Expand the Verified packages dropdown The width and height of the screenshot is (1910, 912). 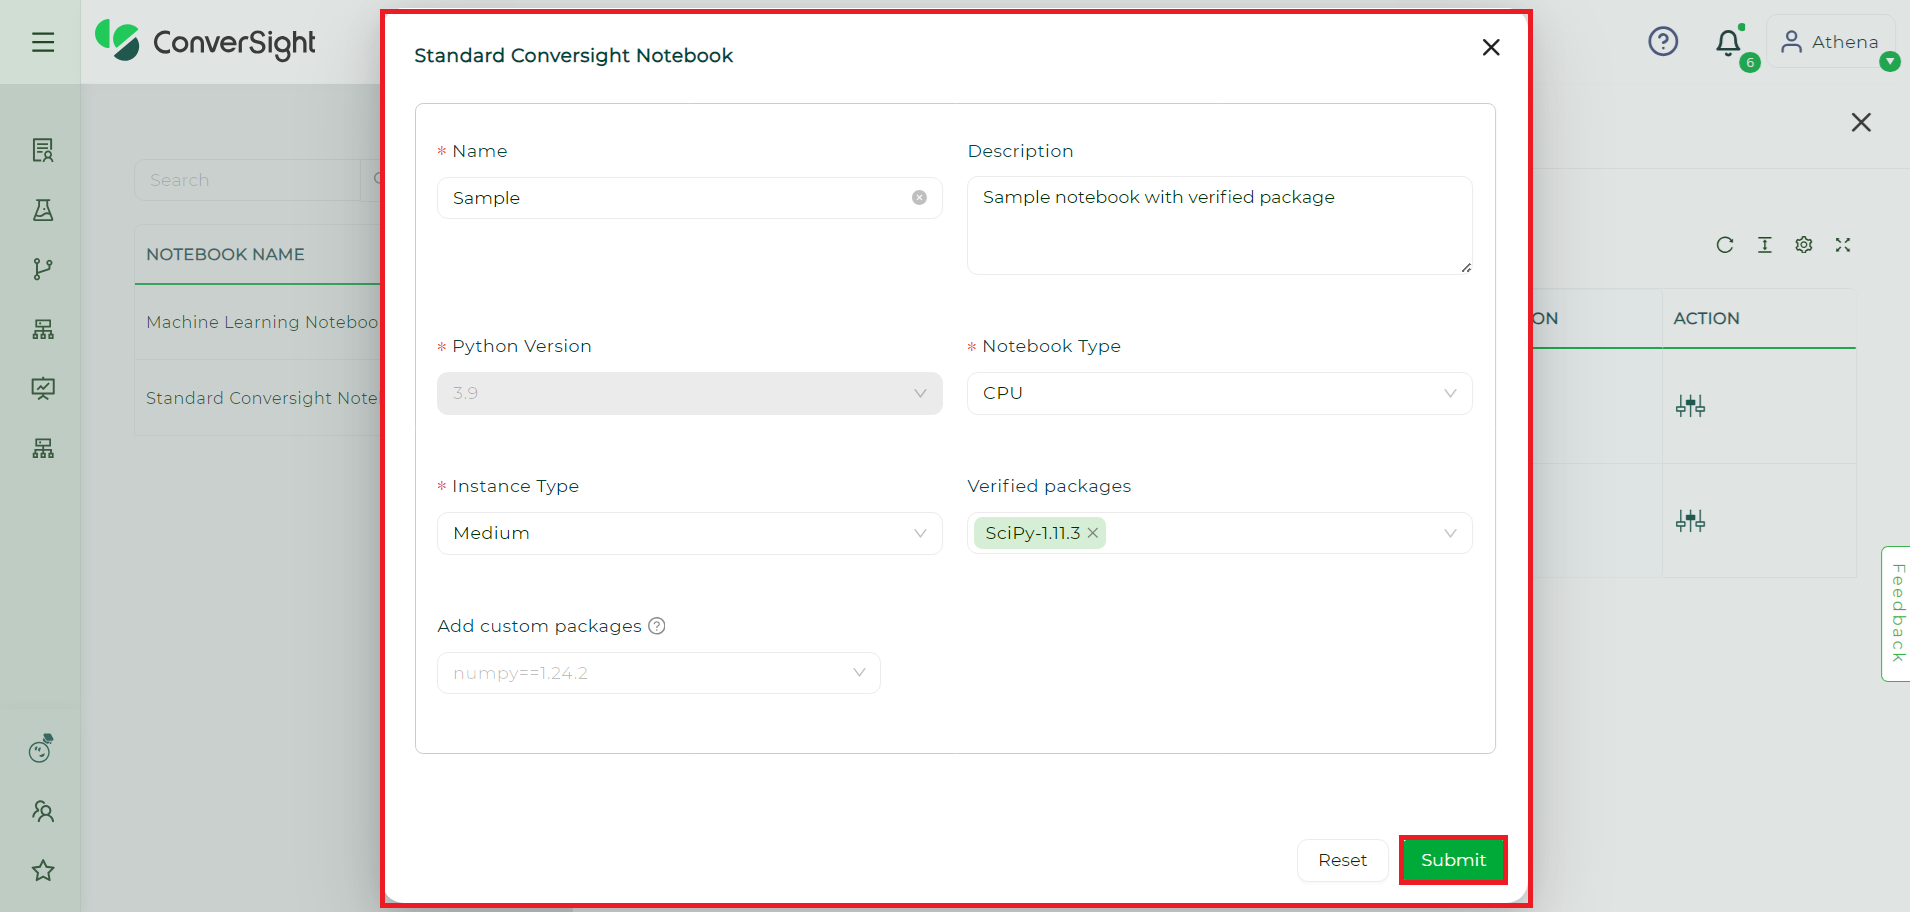tap(1219, 533)
